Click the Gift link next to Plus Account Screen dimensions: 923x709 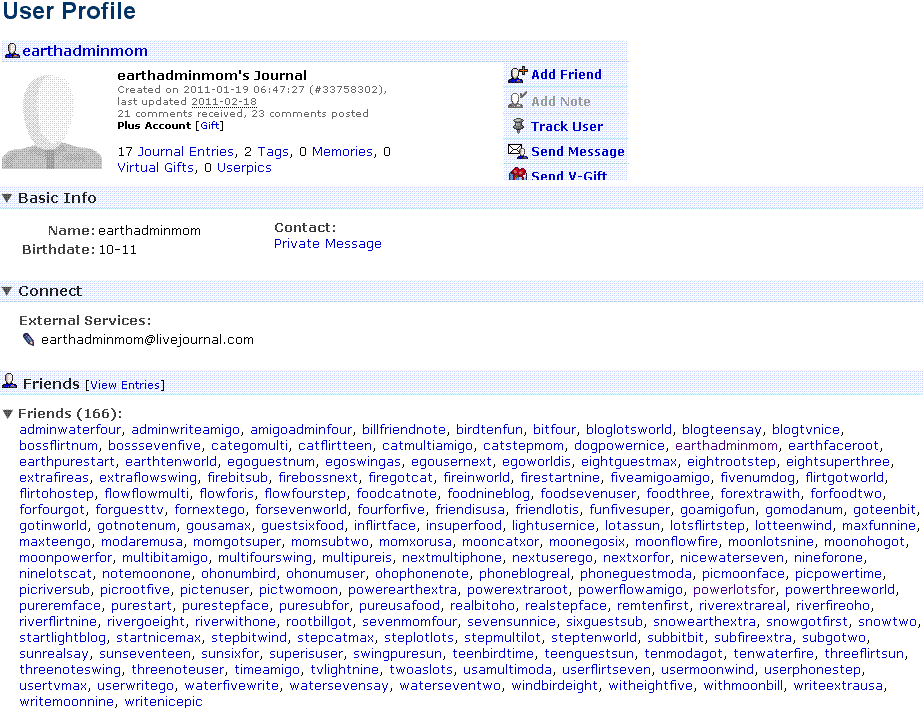210,126
